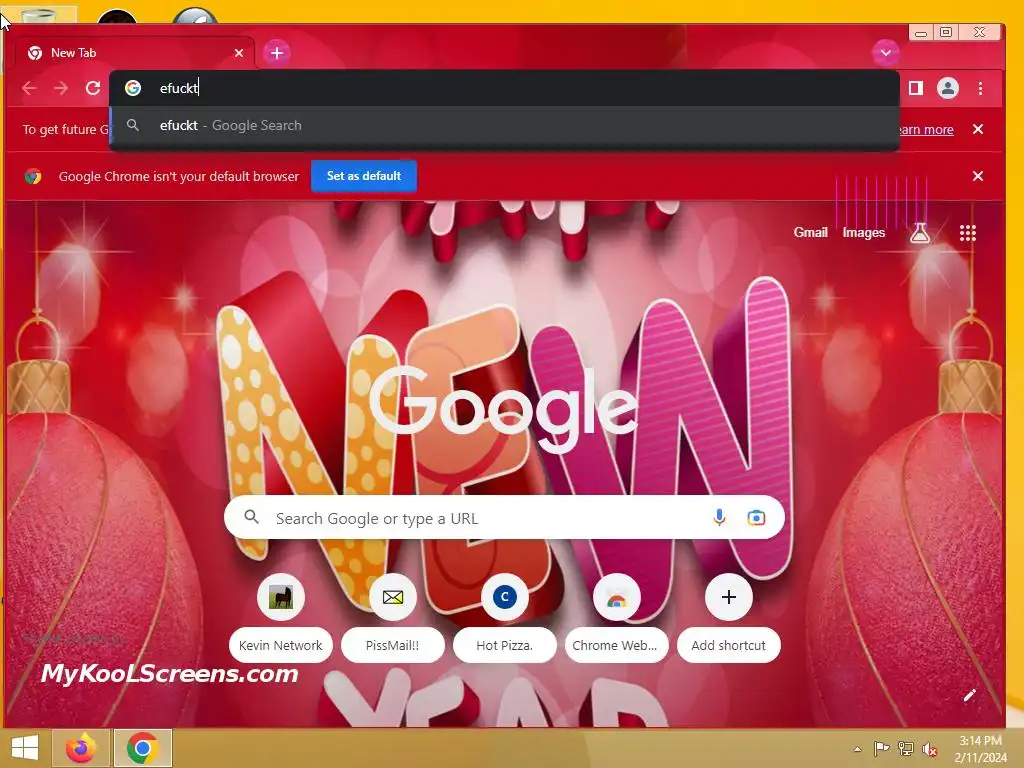Select the Google Search suggestion row

504,125
